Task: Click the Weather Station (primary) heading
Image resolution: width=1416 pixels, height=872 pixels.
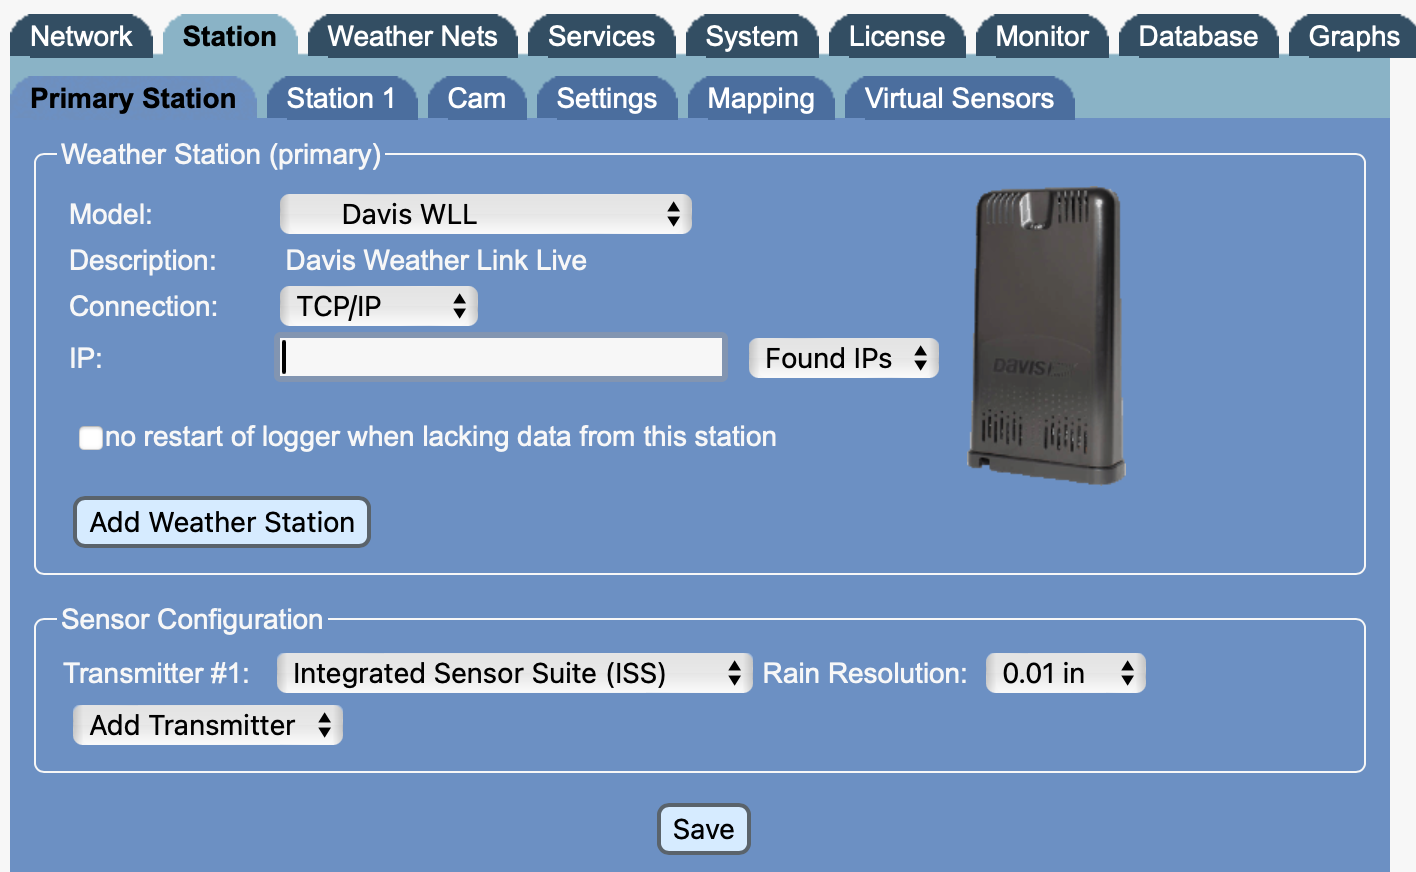Action: point(221,154)
